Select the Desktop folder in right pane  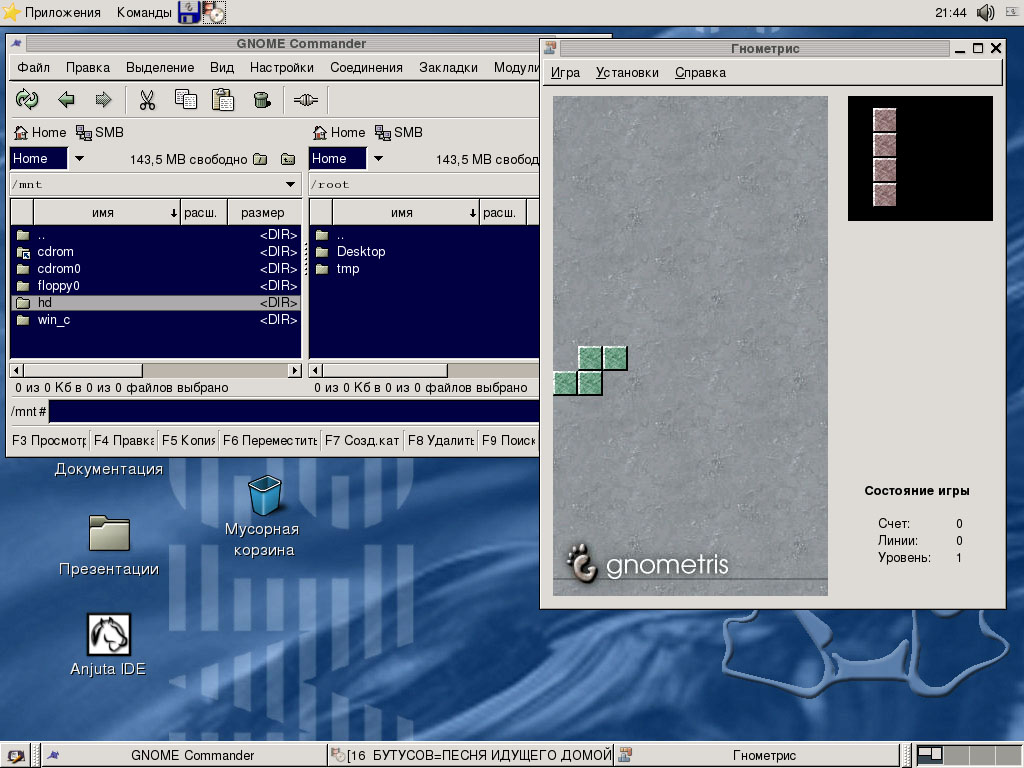424,251
